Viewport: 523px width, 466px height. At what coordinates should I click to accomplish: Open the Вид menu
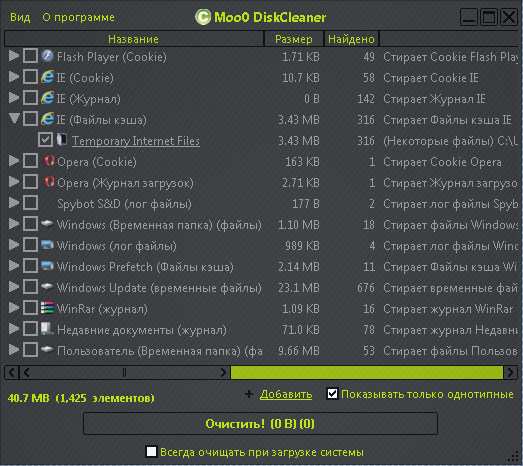click(20, 17)
